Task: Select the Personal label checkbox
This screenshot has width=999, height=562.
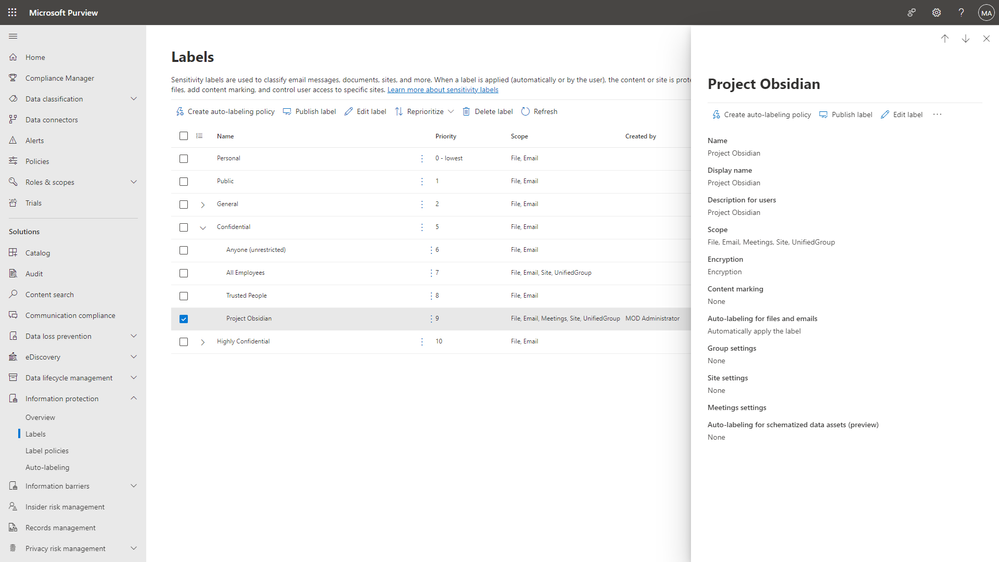Action: coord(183,159)
